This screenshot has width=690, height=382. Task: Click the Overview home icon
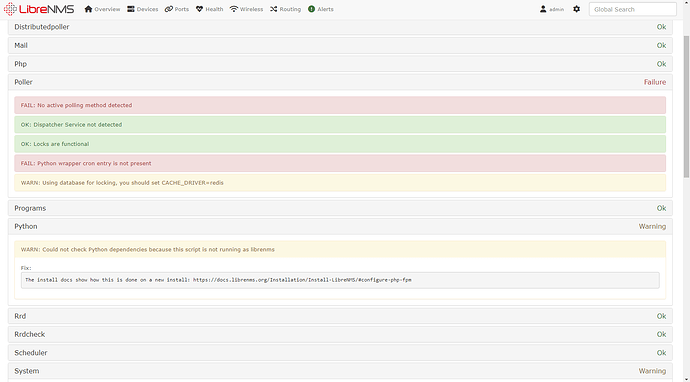coord(88,9)
